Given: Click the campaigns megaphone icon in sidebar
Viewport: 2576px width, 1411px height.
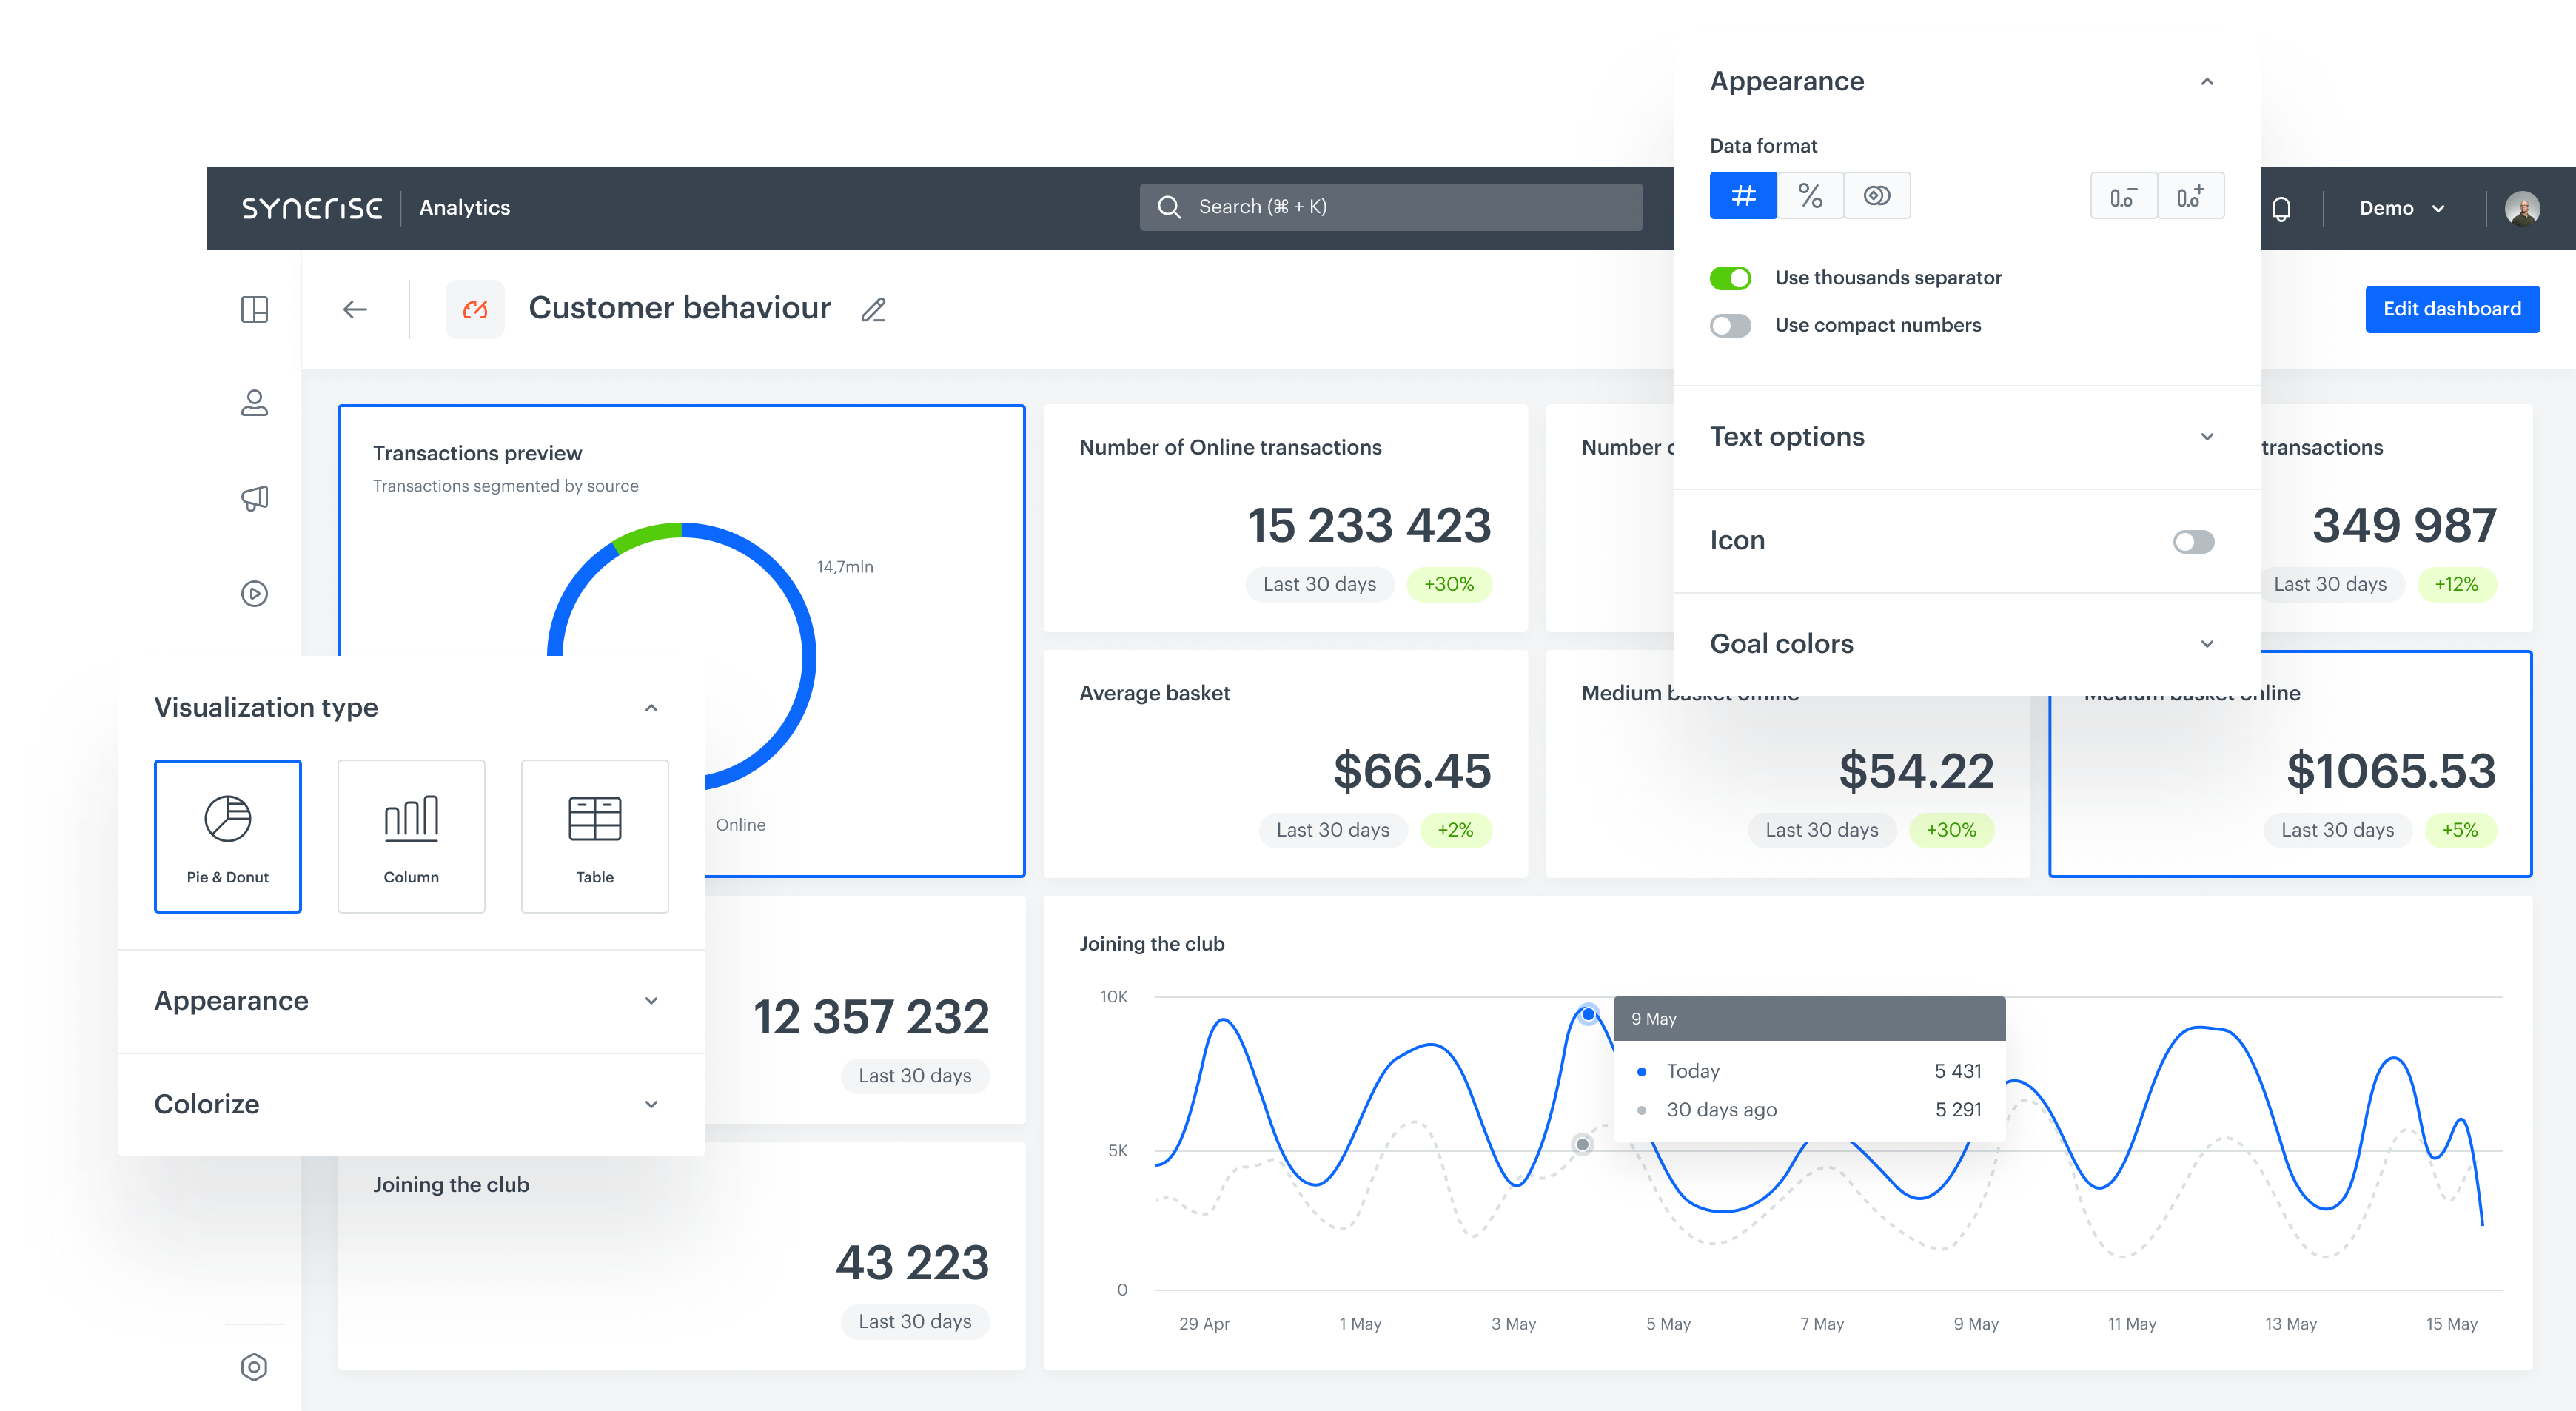Looking at the screenshot, I should coord(255,497).
